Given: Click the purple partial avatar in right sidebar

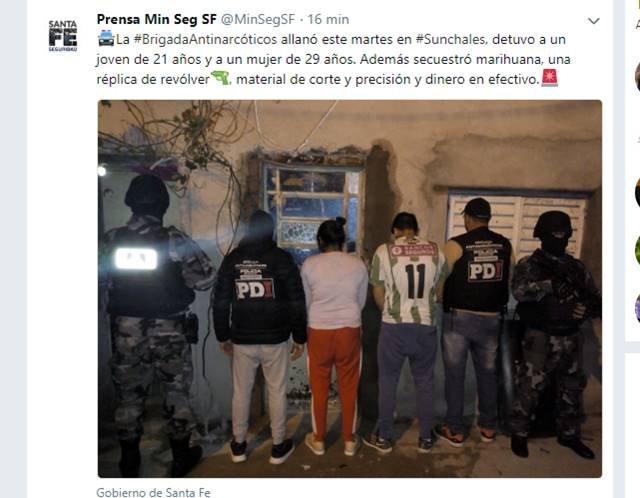Looking at the screenshot, I should point(637,307).
